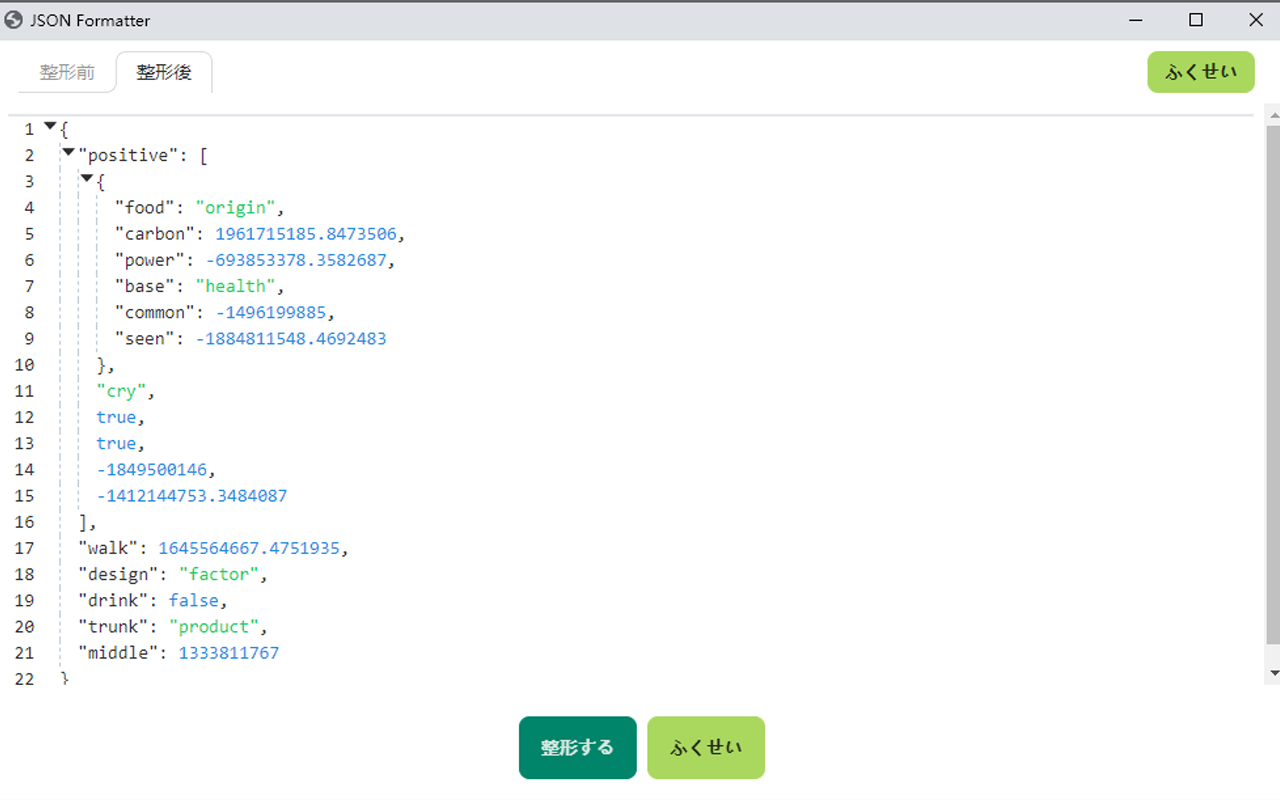Screen dimensions: 1280x800
Task: Click the 整形する button
Action: coord(577,747)
